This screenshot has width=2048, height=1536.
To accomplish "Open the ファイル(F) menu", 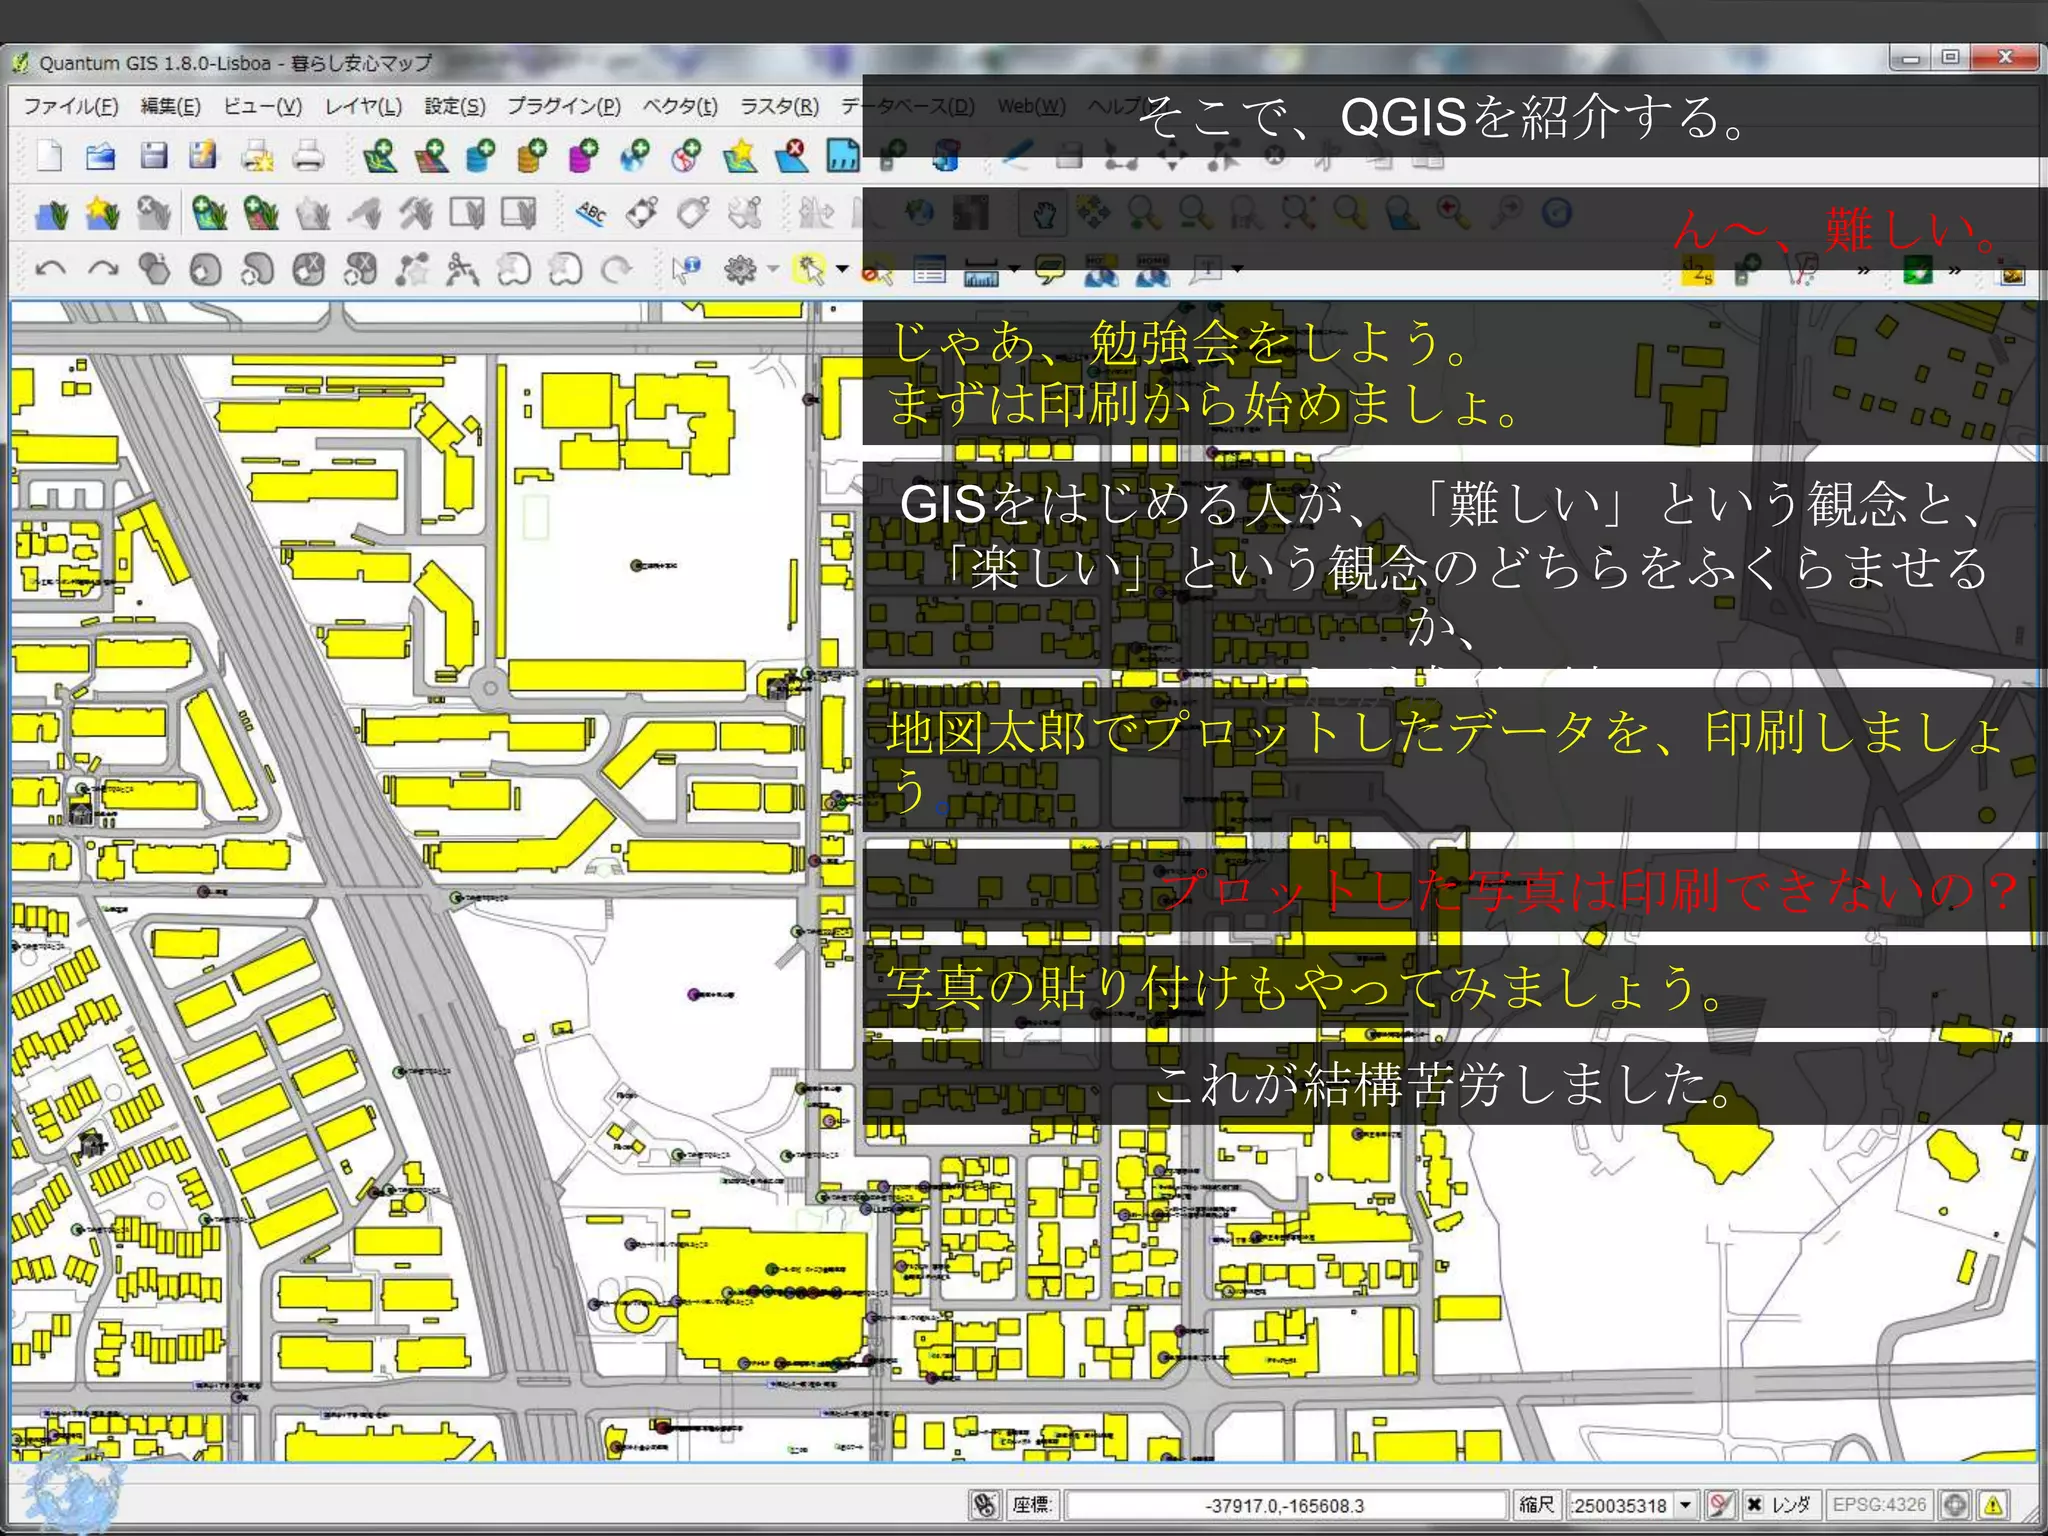I will click(x=70, y=106).
